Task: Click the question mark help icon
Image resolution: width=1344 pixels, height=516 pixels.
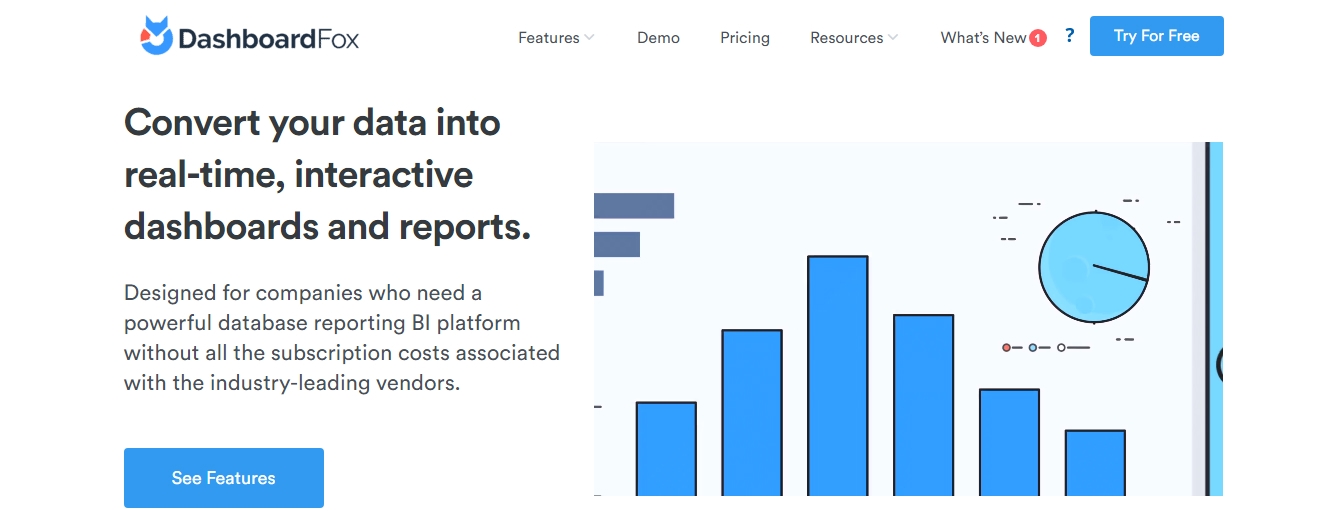Action: tap(1069, 36)
